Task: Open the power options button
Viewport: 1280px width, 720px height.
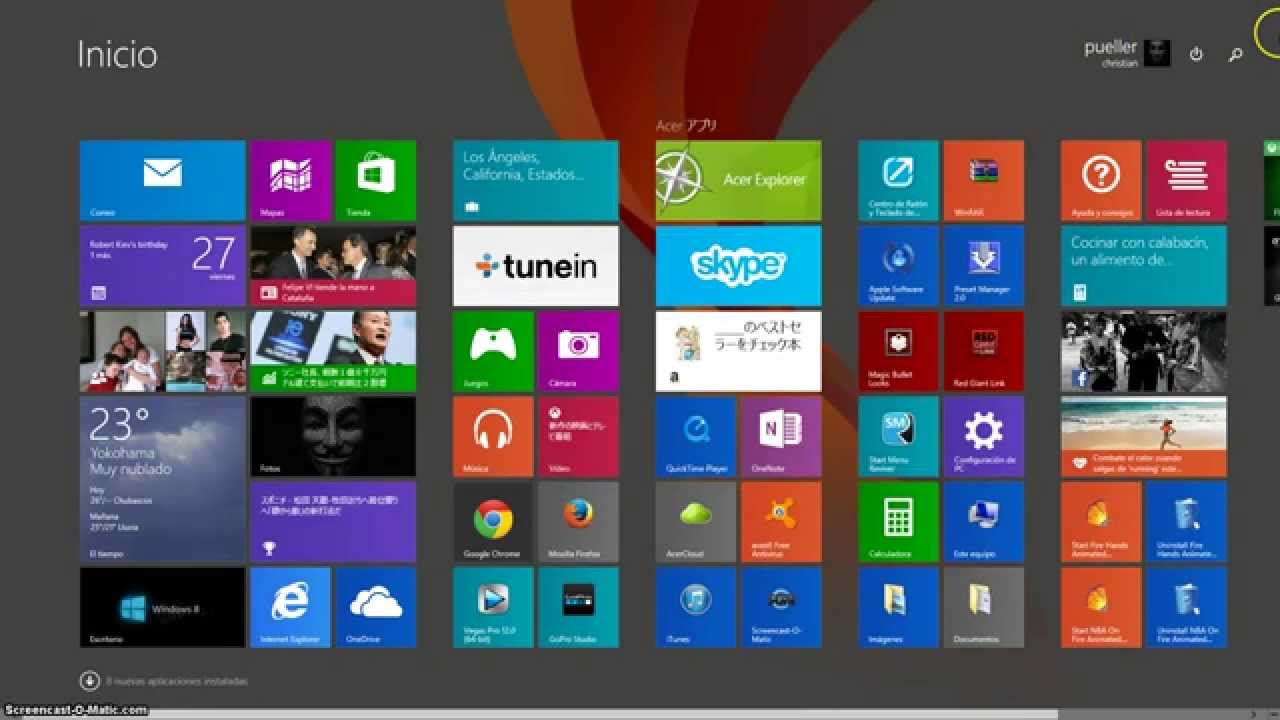Action: tap(1196, 54)
